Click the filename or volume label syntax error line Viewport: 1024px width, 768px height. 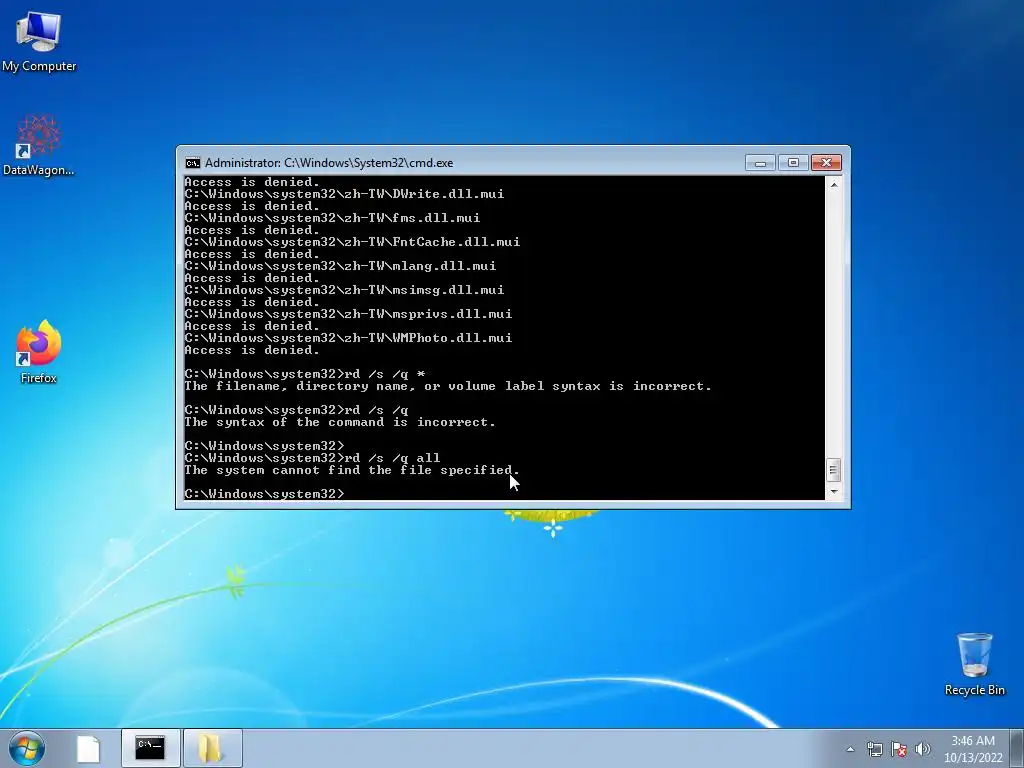(448, 387)
